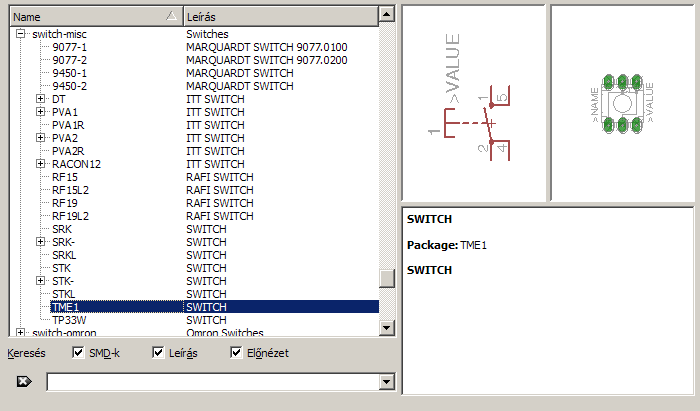Select the highlighted TME1 device
The width and height of the screenshot is (700, 411).
[65, 307]
